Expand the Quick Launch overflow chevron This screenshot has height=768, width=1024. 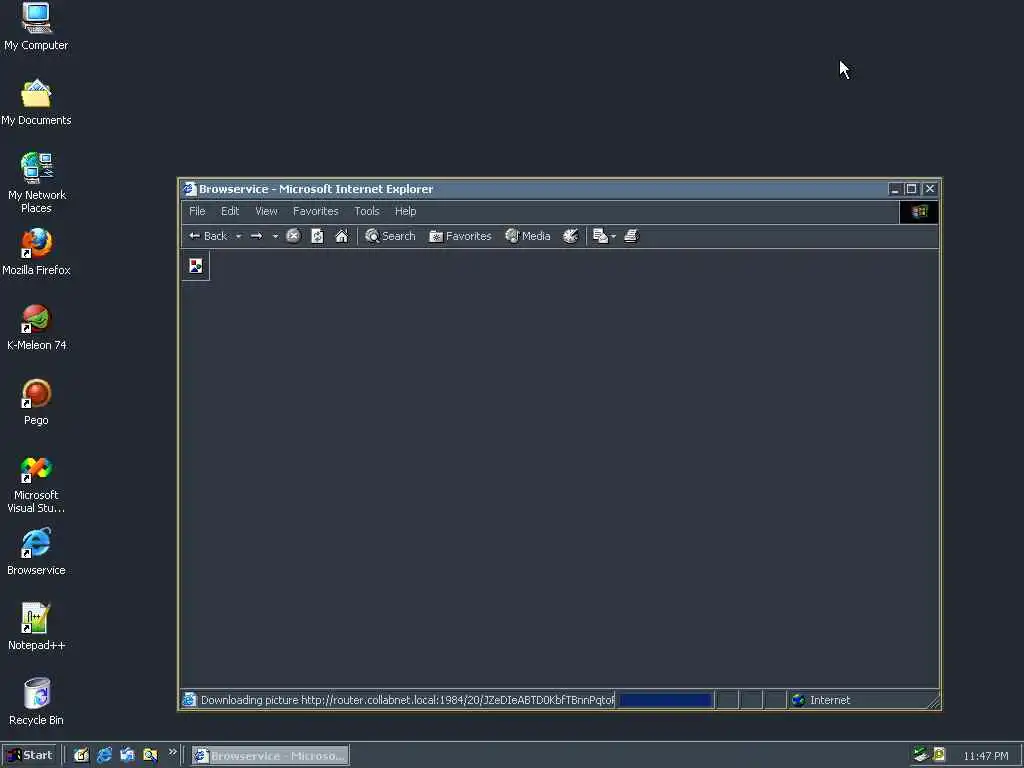click(172, 752)
